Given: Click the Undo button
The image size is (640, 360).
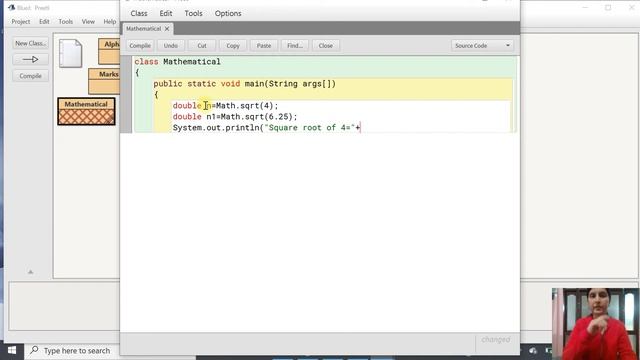Looking at the screenshot, I should click(x=171, y=46).
